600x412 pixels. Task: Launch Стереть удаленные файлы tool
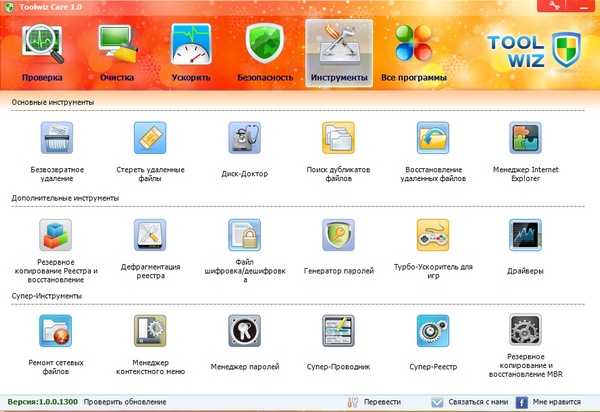click(x=150, y=139)
